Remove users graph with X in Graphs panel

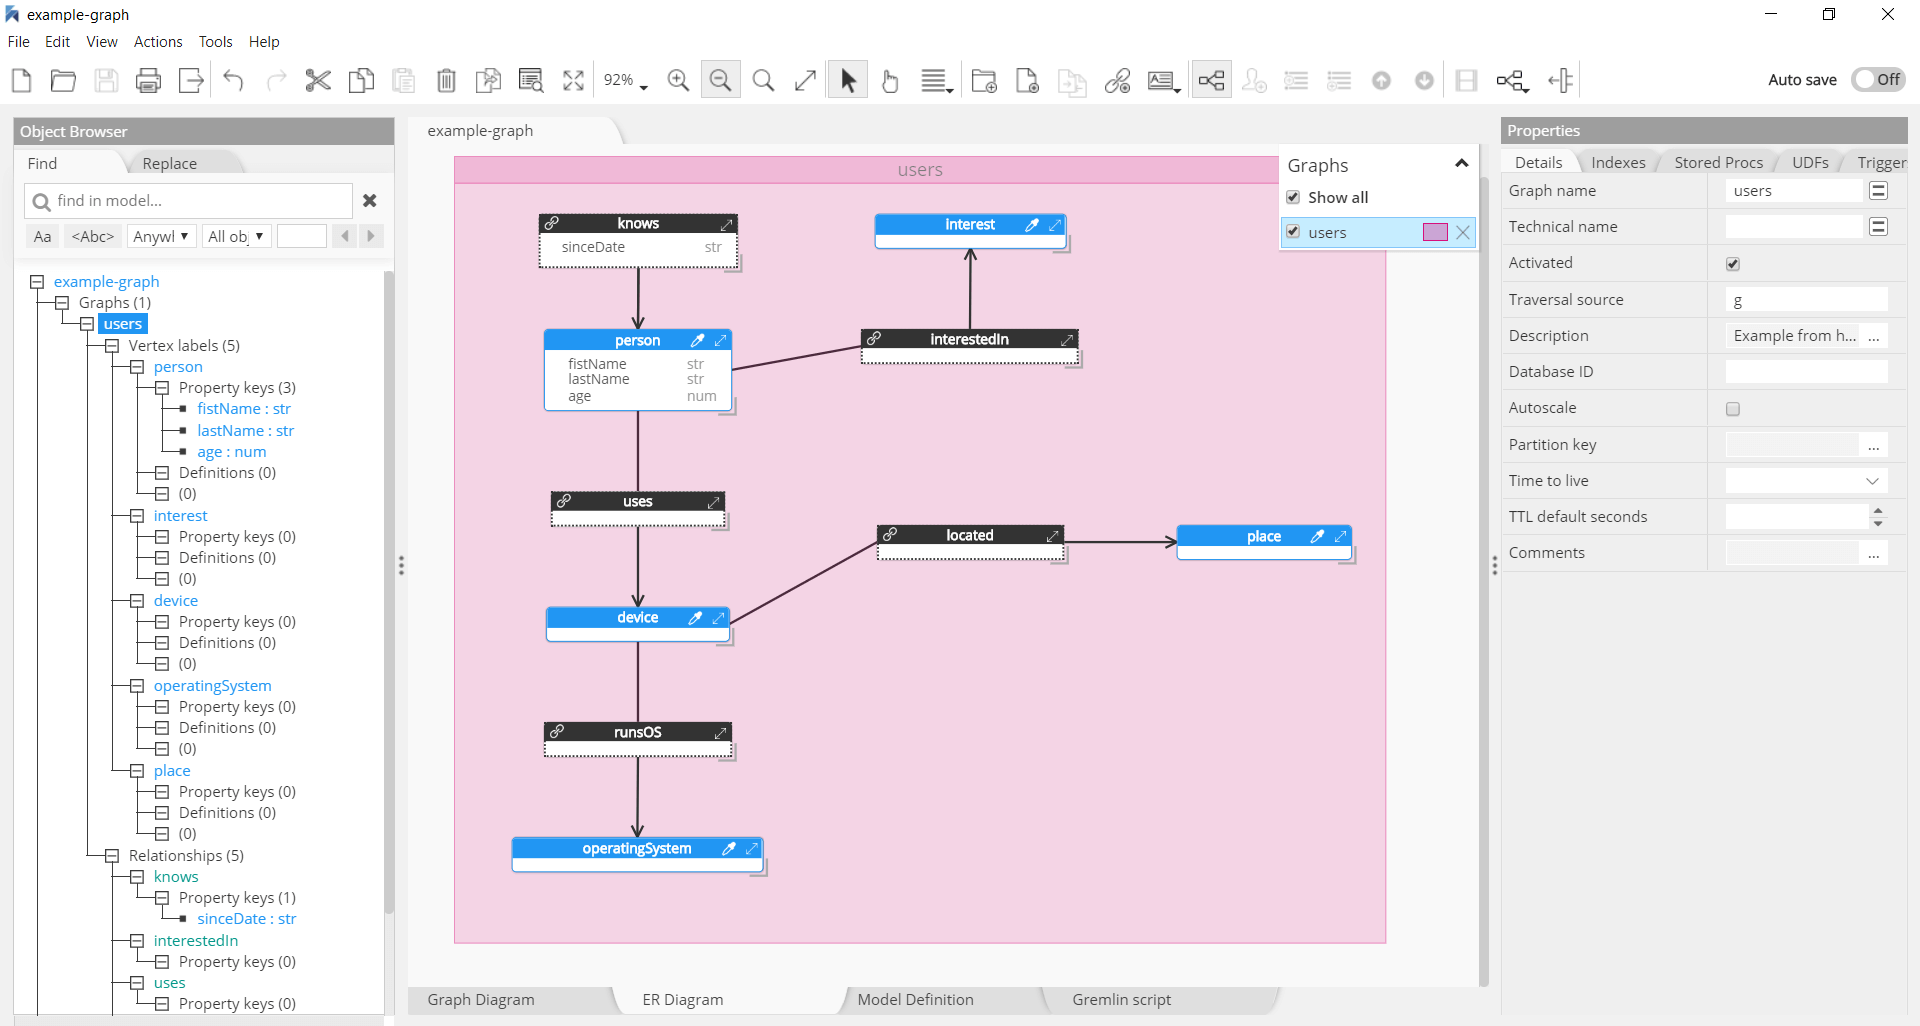pos(1463,233)
